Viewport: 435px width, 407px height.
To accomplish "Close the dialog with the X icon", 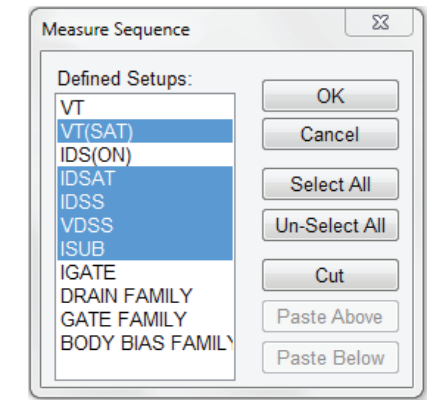I will click(x=380, y=22).
